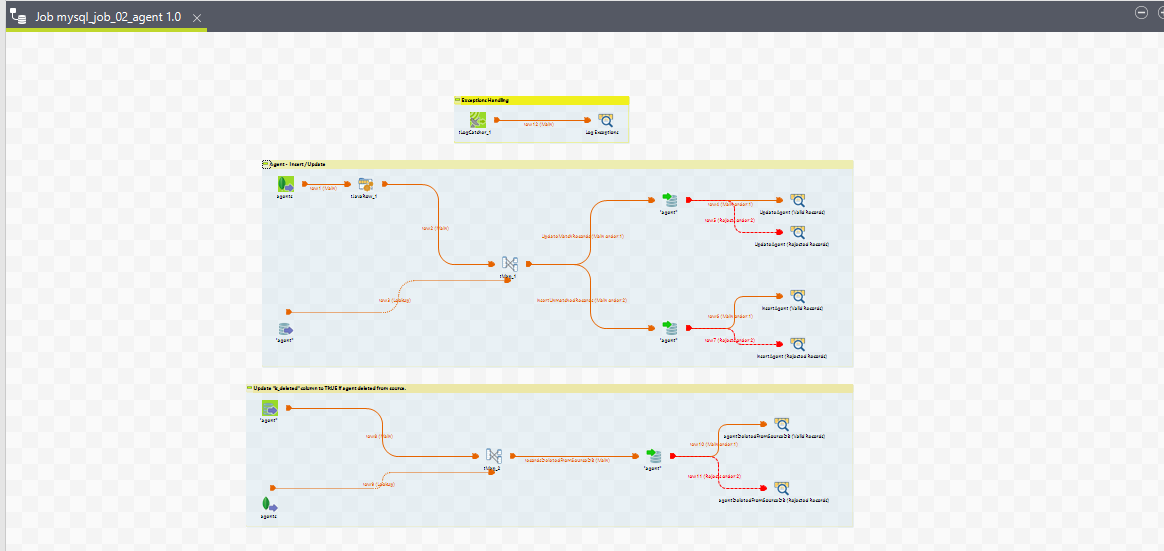Close the mysql_job_02_agent job tab
Image resolution: width=1164 pixels, height=551 pixels.
(196, 19)
